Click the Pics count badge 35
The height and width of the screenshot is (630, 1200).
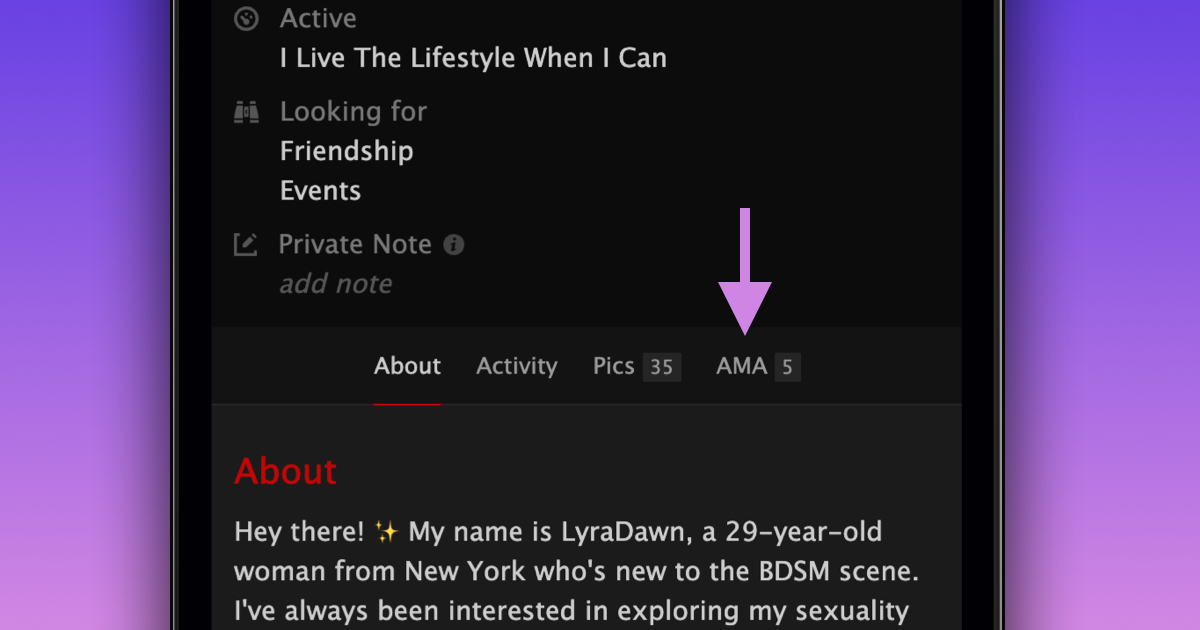pyautogui.click(x=661, y=367)
